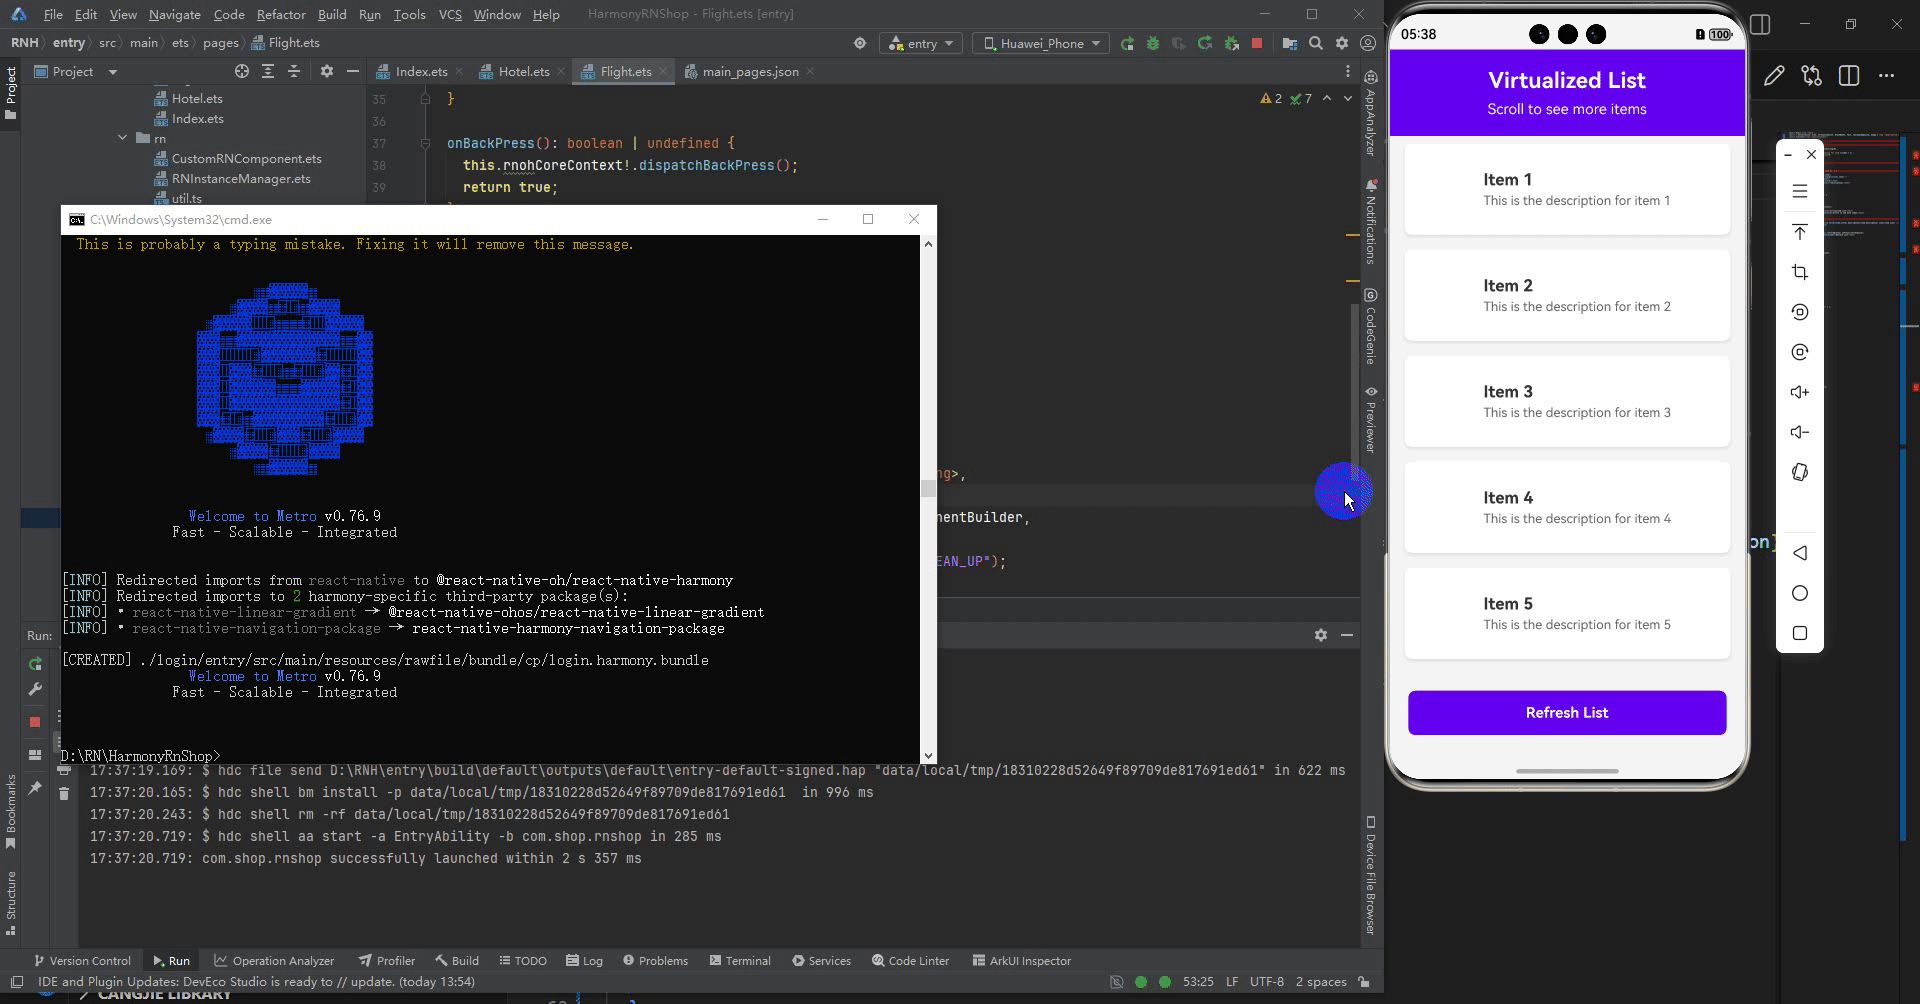Select opened file in Project panel

click(x=242, y=71)
